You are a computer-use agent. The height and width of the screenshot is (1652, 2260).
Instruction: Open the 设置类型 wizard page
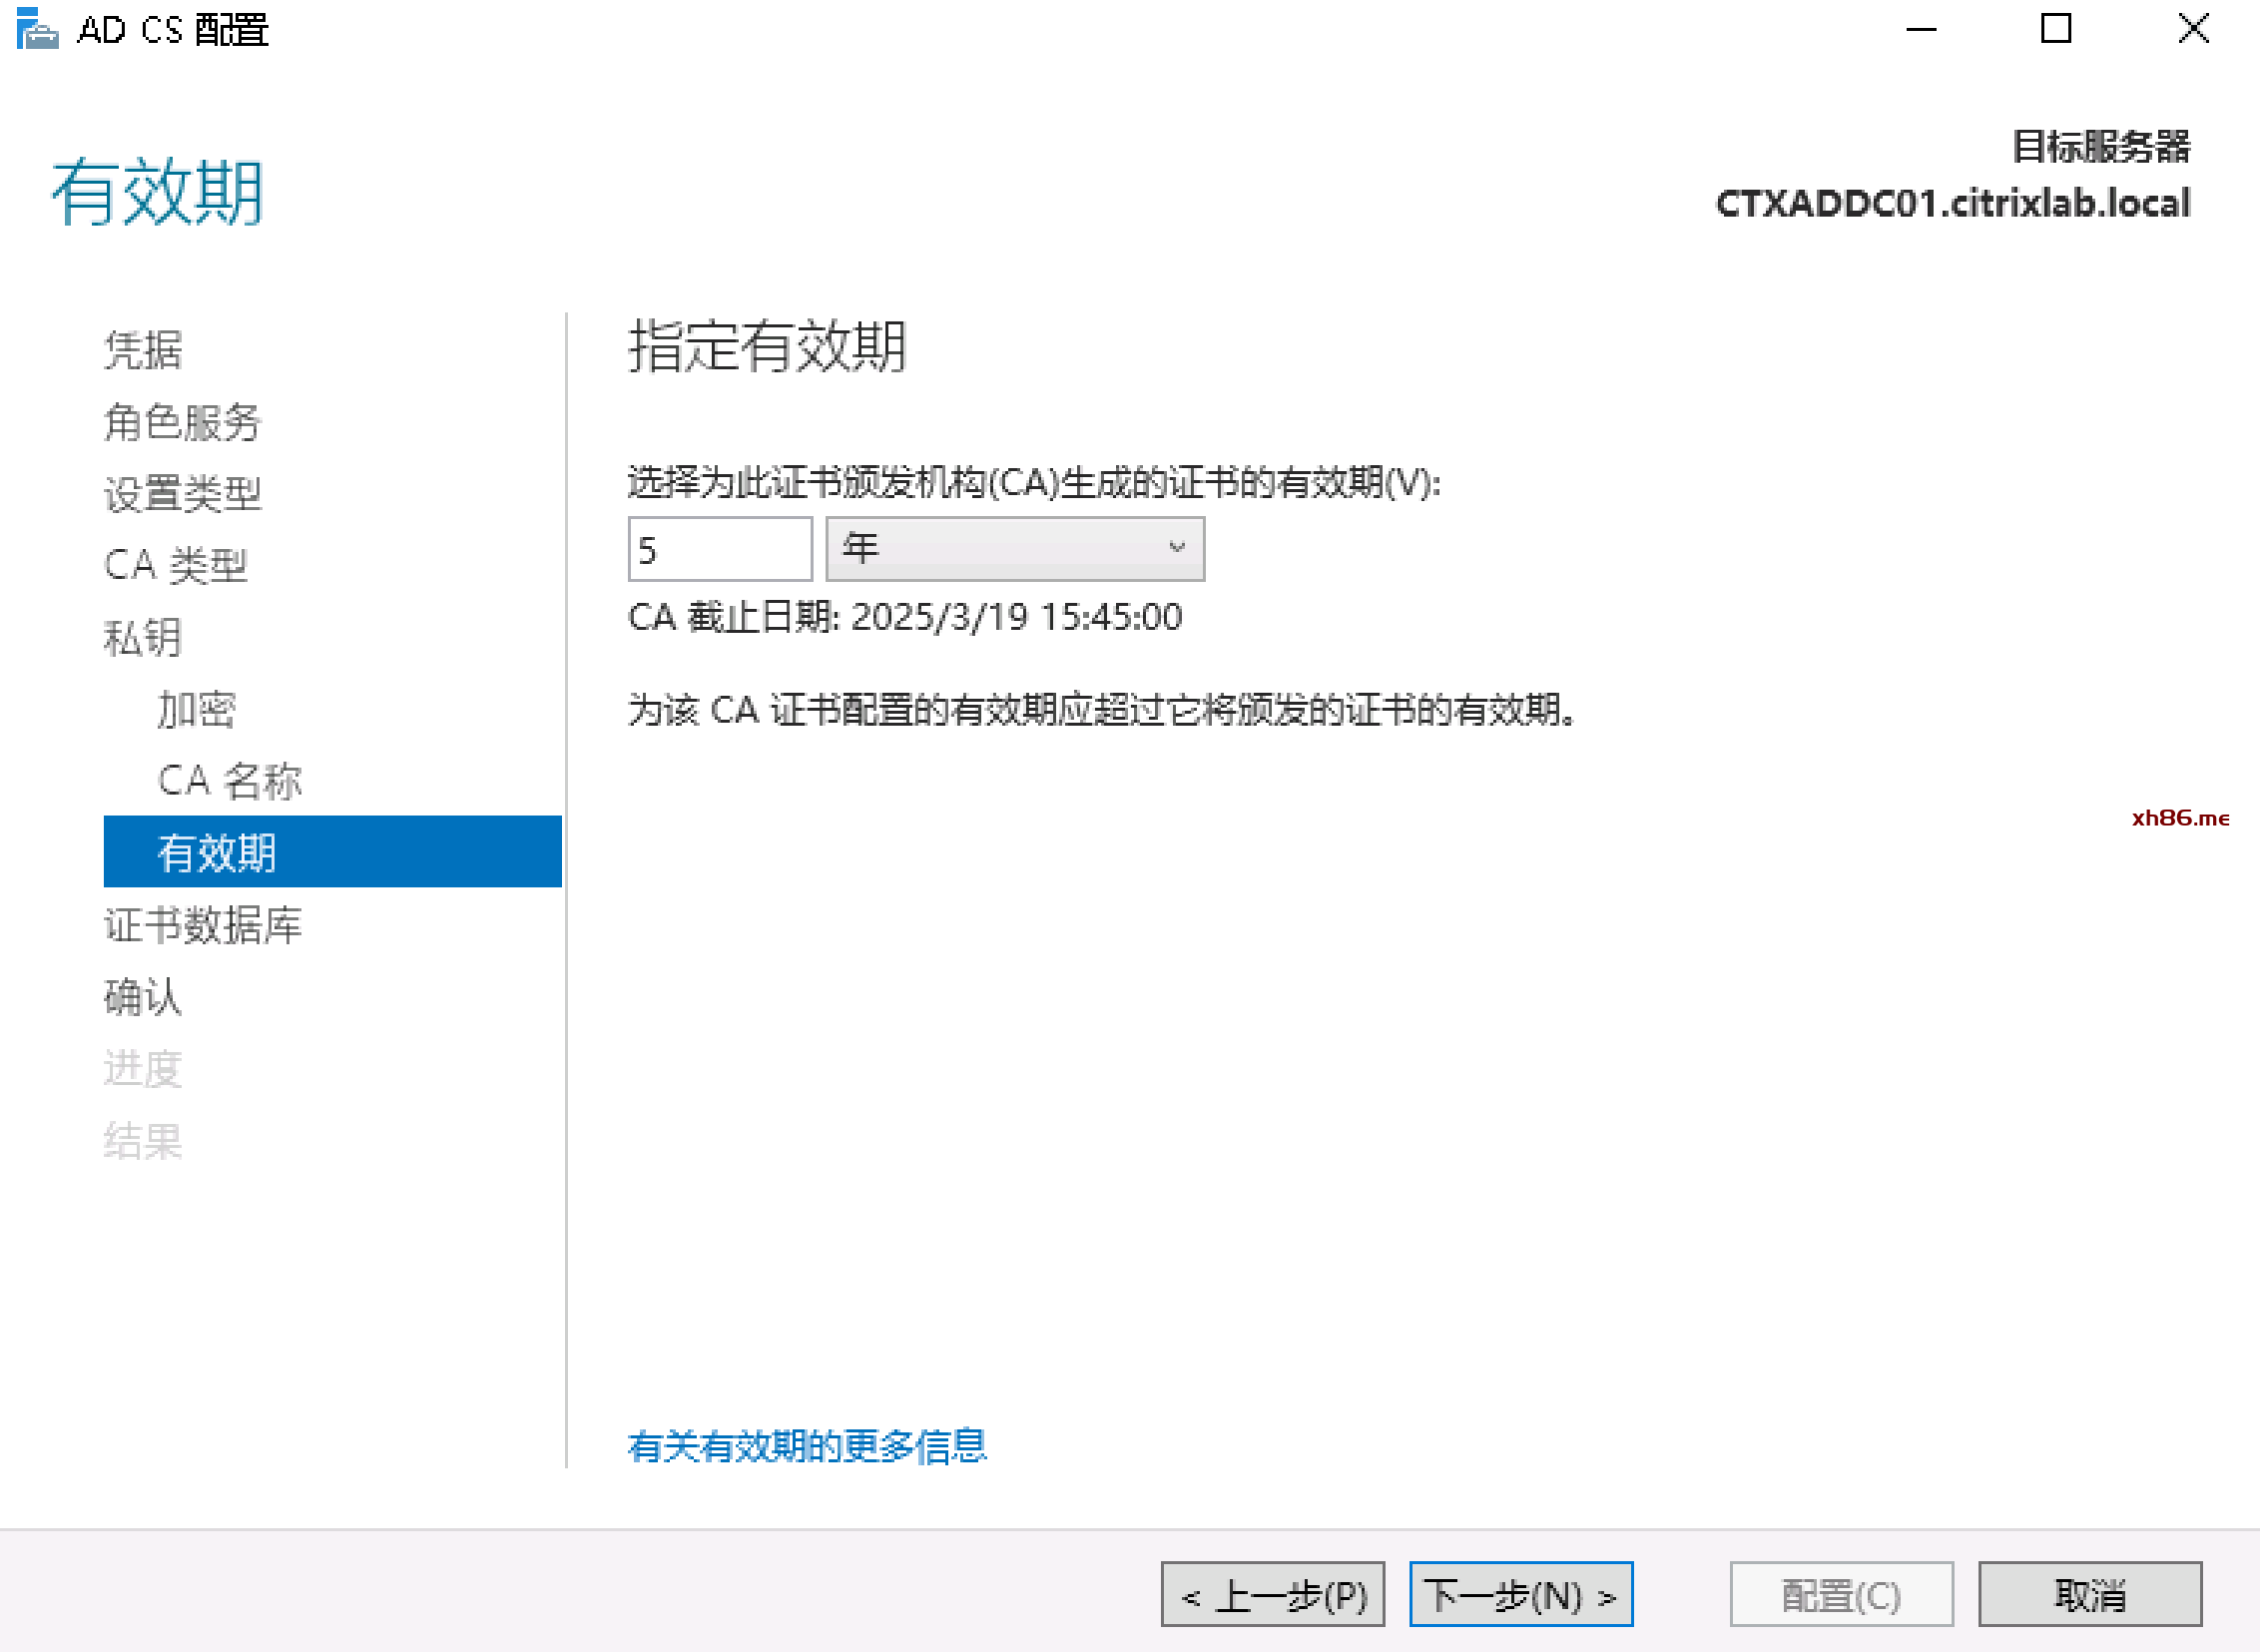point(182,494)
